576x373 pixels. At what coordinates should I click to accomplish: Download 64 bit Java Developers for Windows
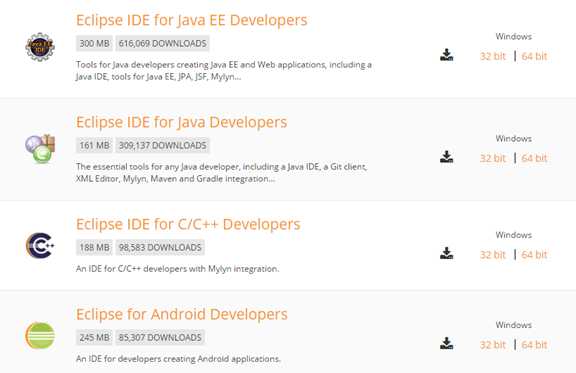pos(534,158)
